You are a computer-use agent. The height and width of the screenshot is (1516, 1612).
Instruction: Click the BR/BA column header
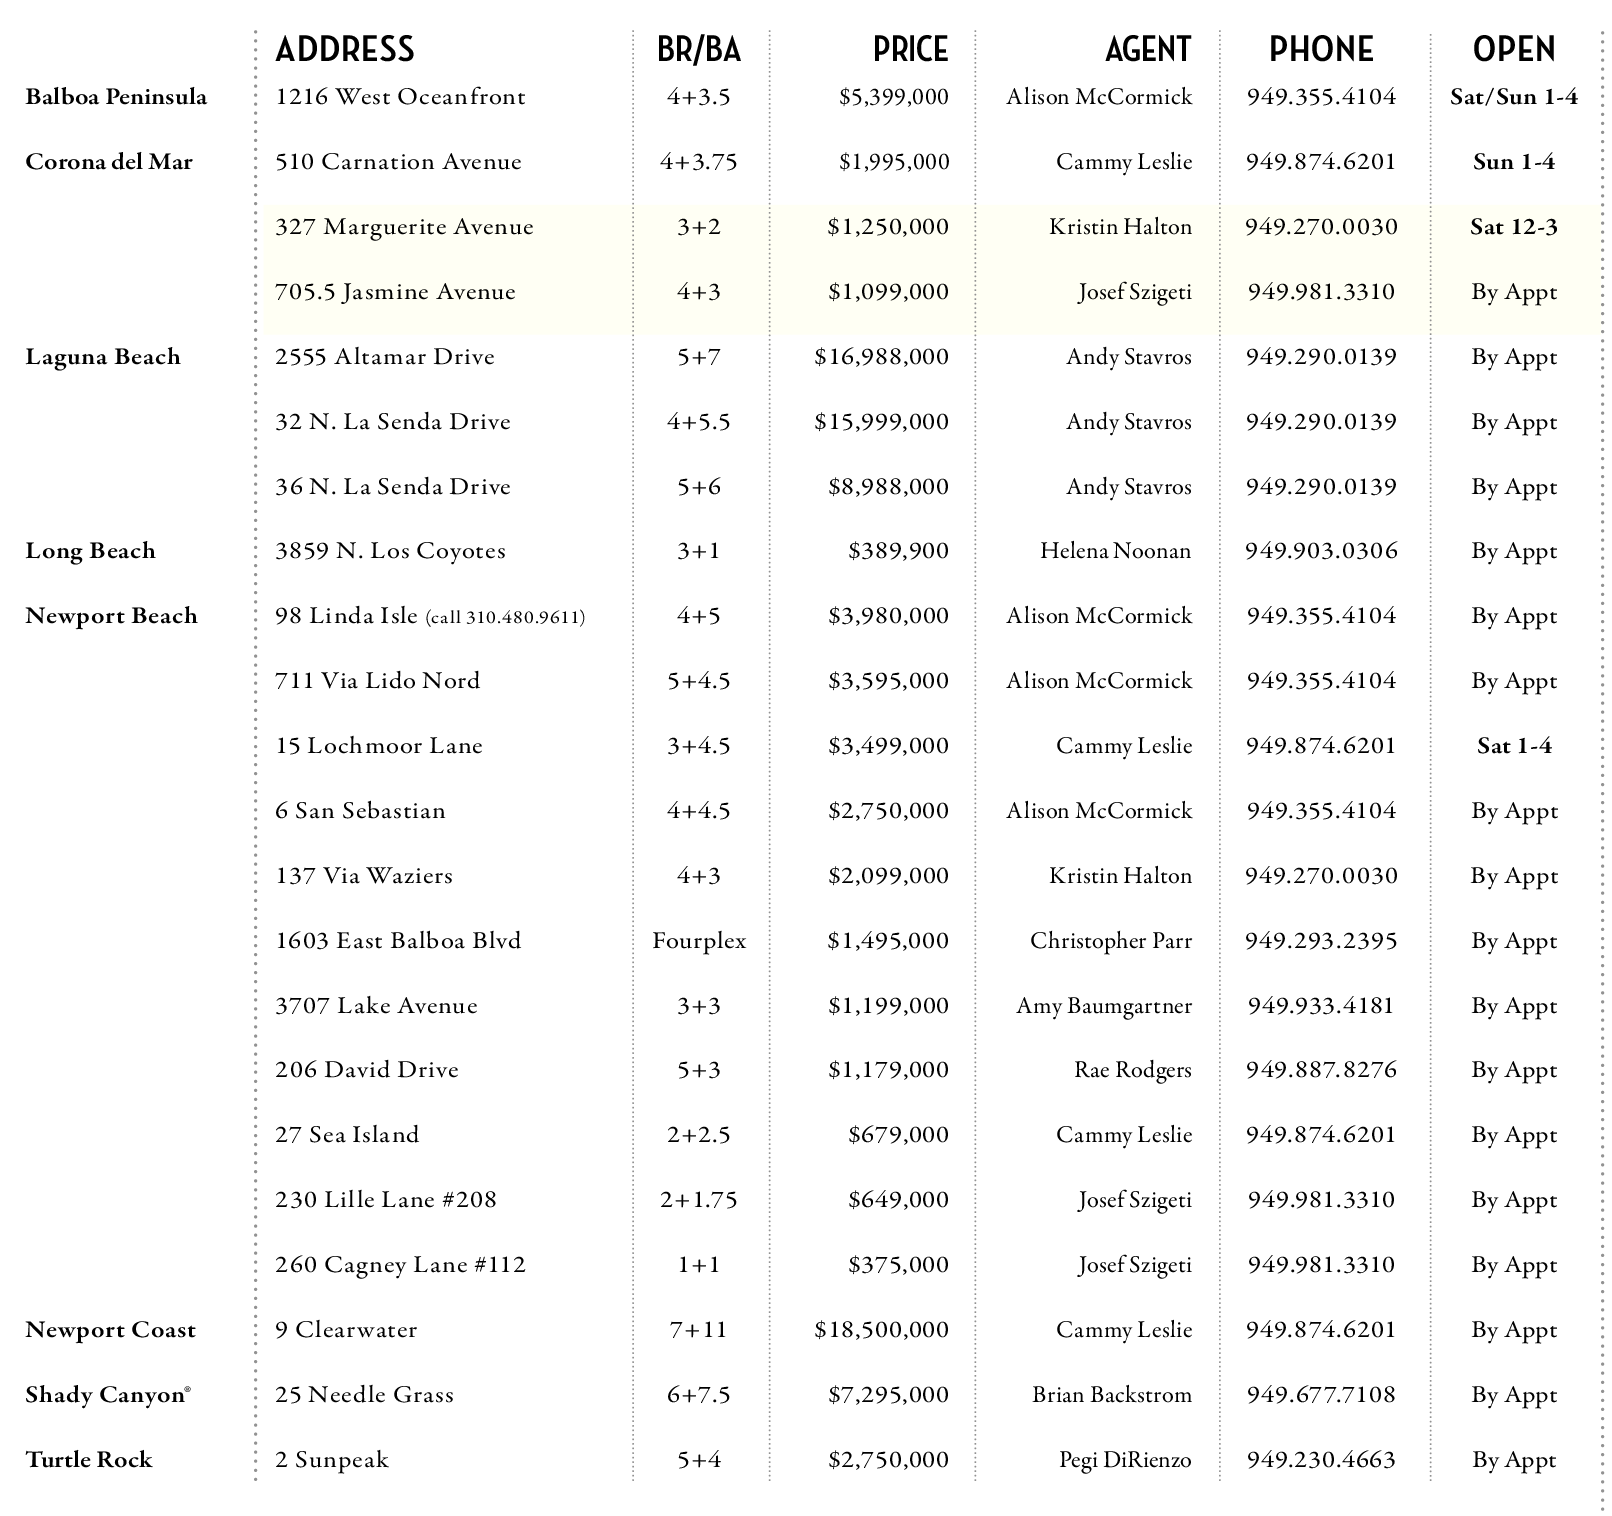pos(699,49)
